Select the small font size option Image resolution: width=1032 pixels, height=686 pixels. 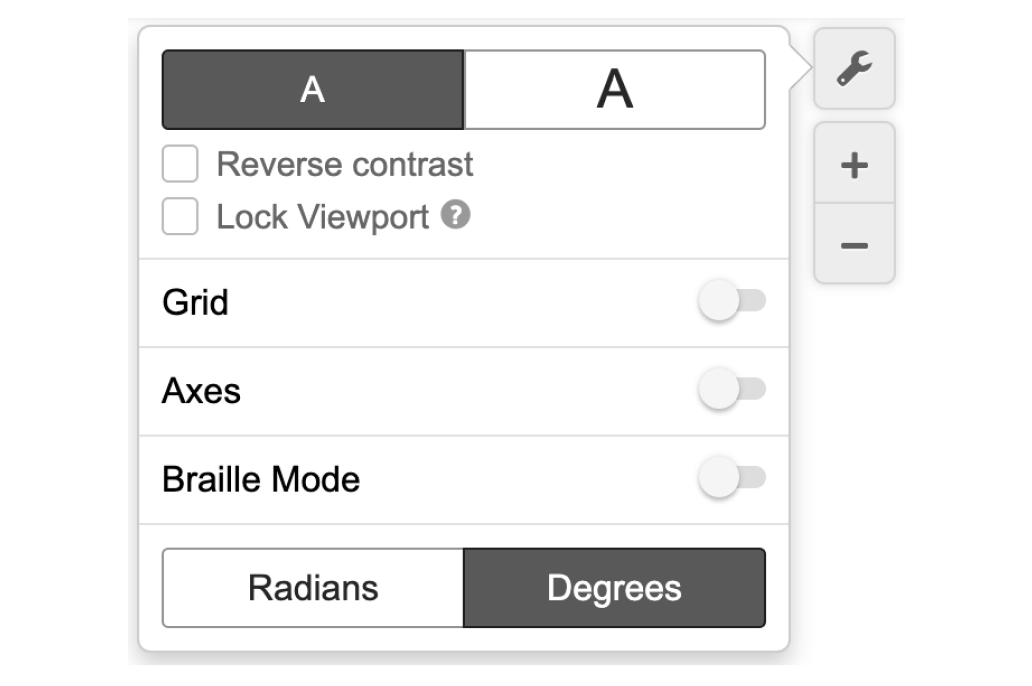[313, 89]
